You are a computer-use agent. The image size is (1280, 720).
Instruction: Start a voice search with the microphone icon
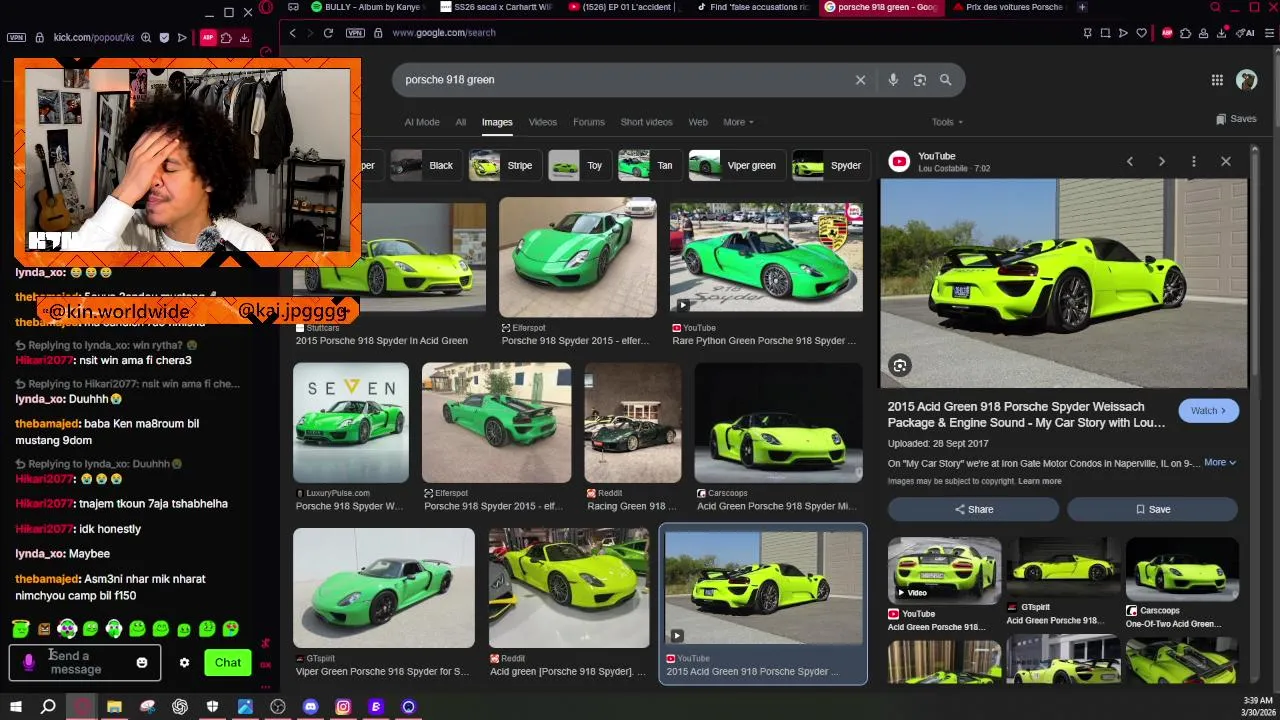tap(893, 80)
